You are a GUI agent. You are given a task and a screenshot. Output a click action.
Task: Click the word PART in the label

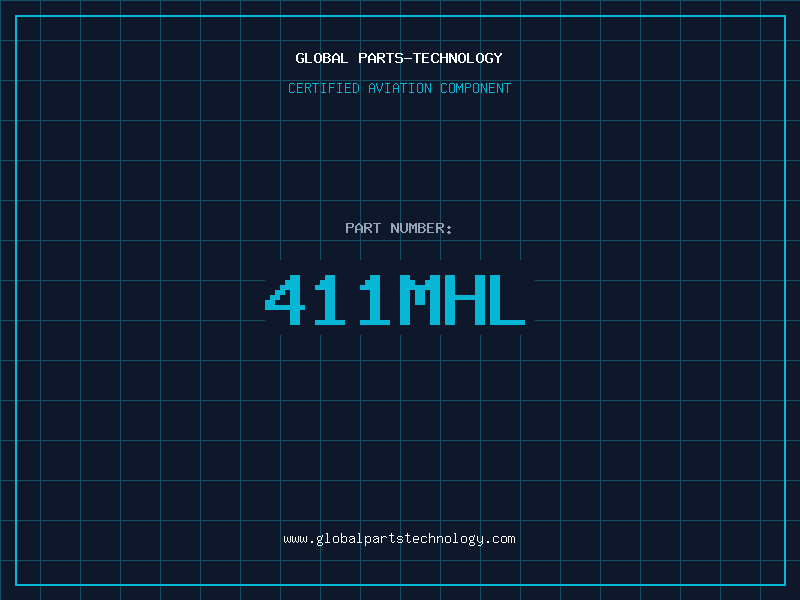363,228
